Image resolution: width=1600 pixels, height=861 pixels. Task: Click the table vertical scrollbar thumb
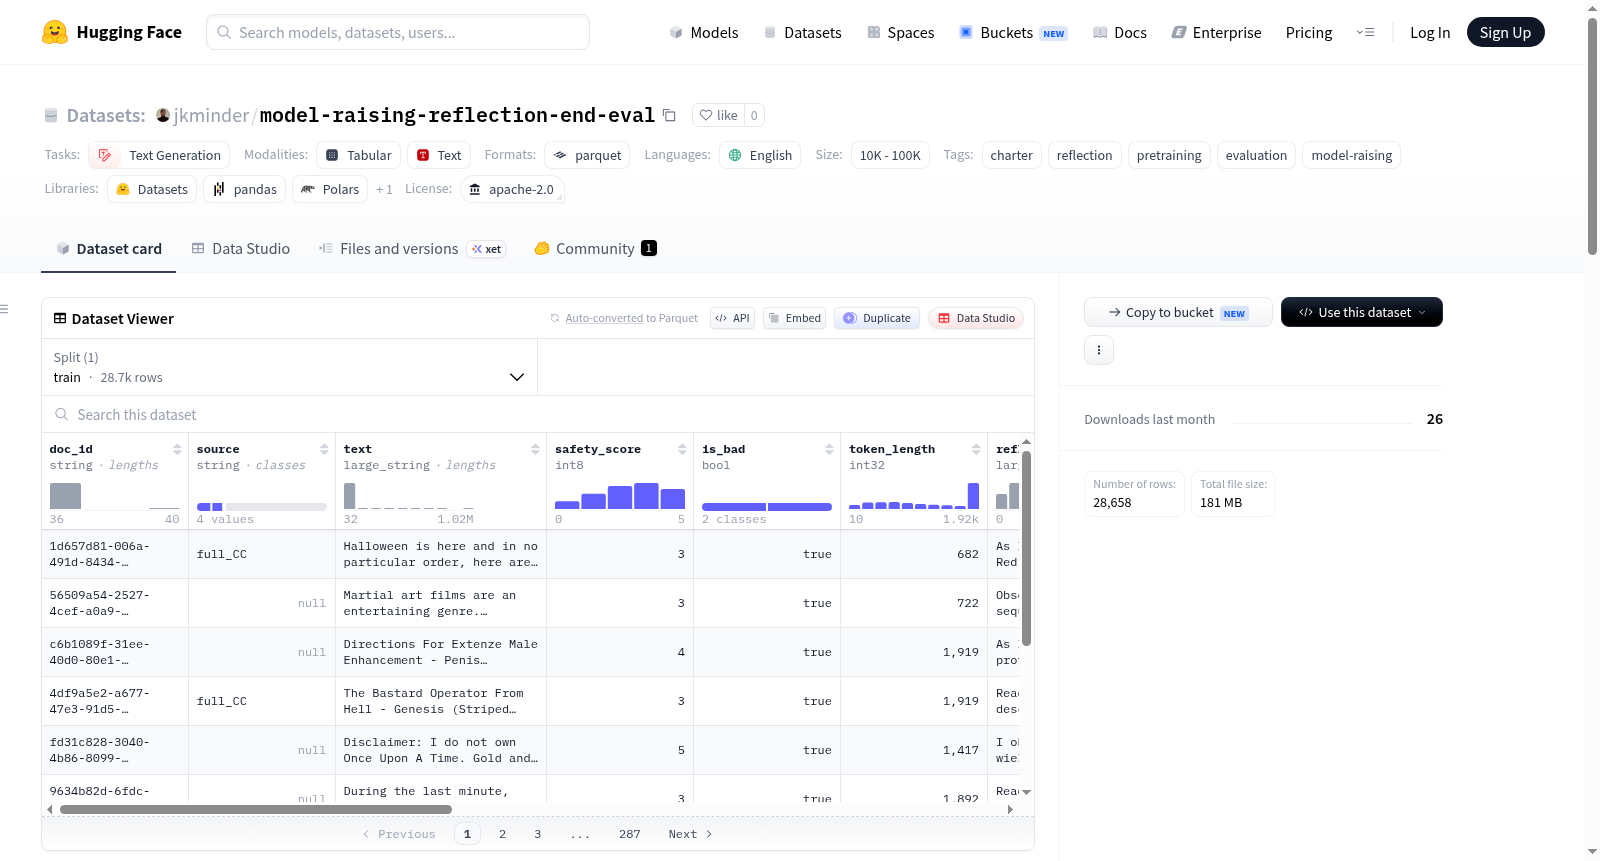tap(1026, 548)
